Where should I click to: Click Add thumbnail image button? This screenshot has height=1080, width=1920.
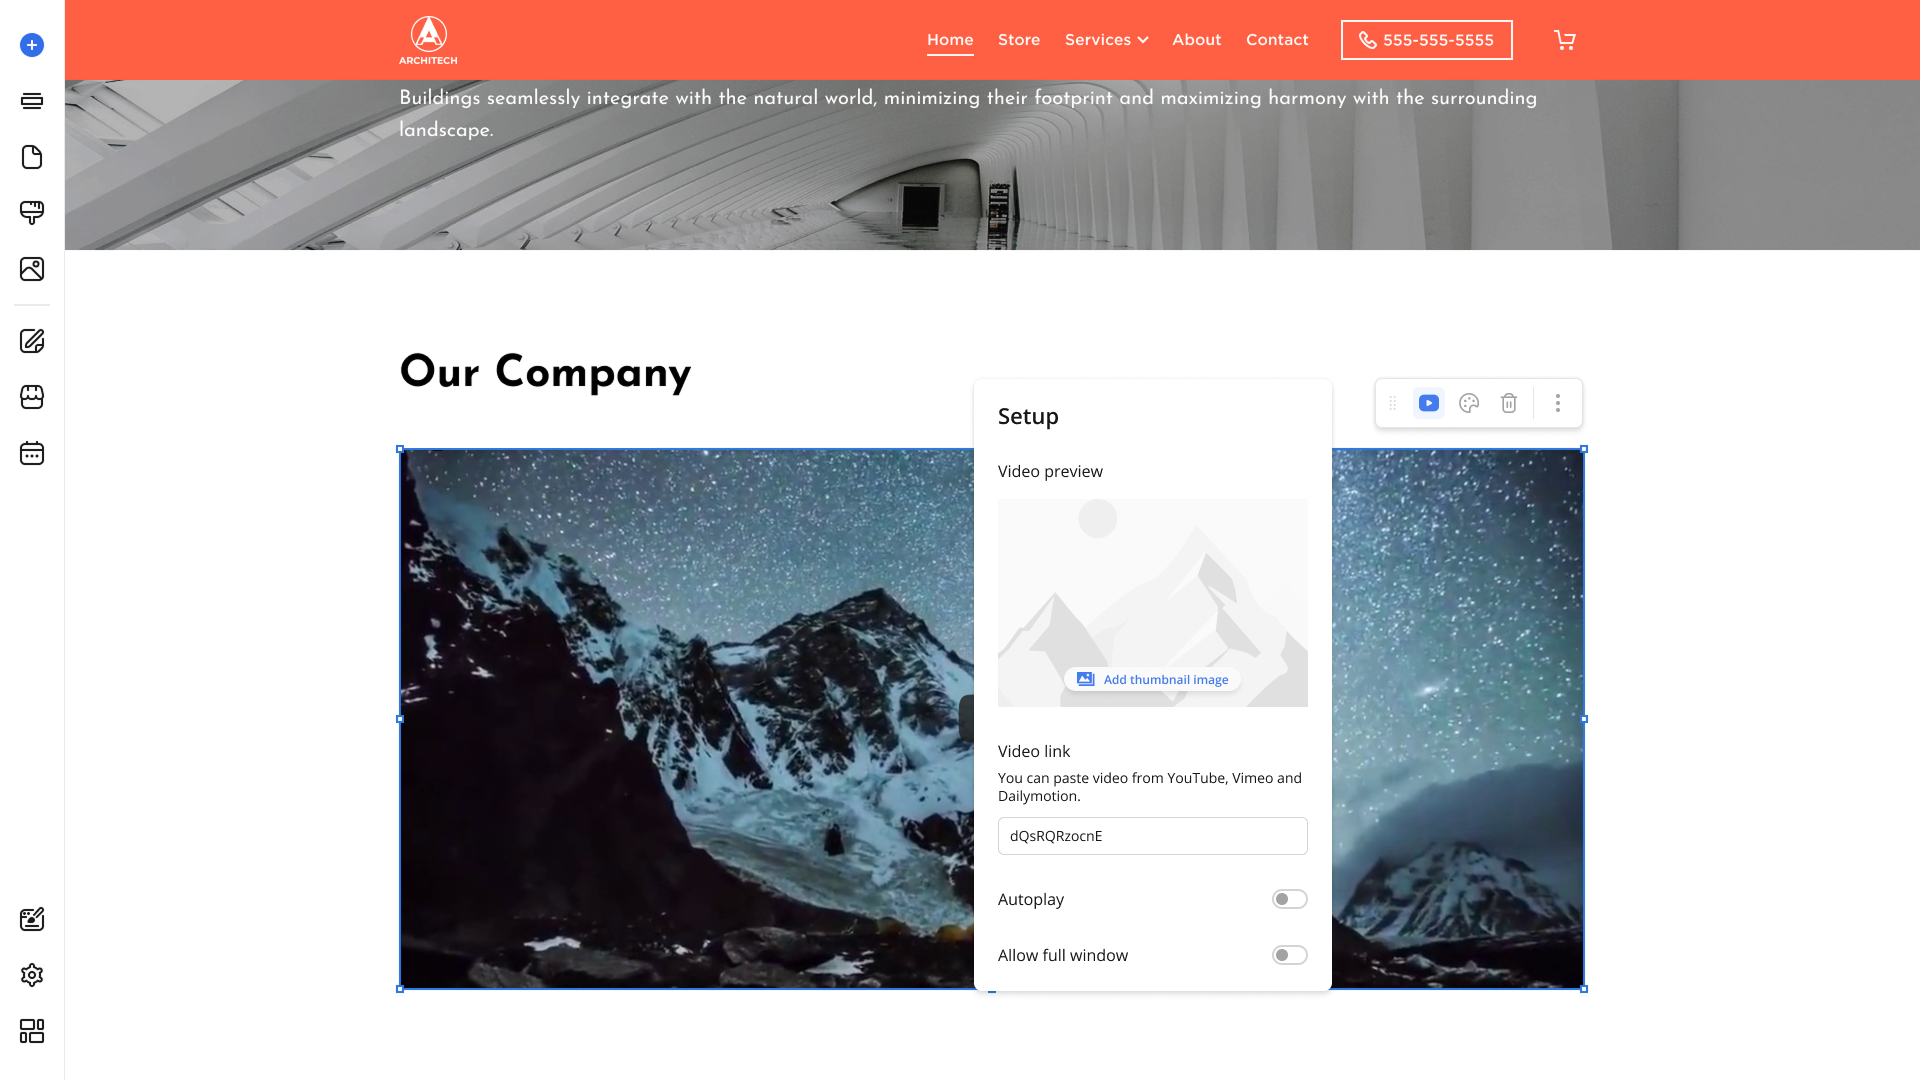[1152, 680]
